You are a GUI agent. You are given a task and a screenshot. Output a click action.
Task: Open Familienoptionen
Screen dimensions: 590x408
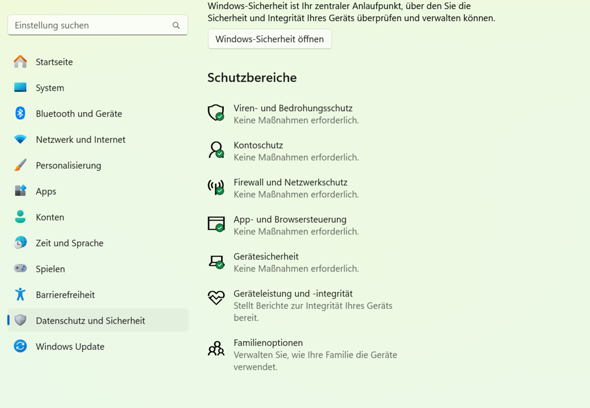click(x=268, y=343)
